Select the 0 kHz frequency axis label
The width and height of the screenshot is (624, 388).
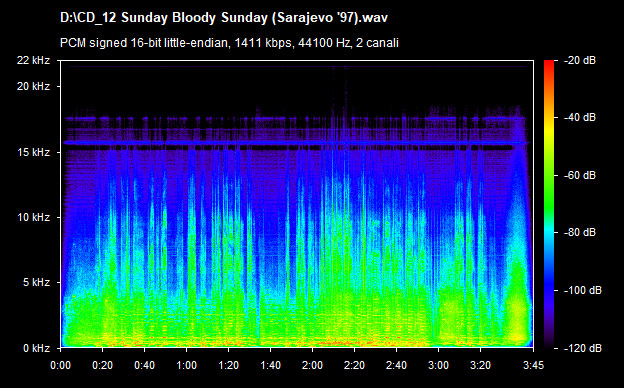tap(36, 348)
